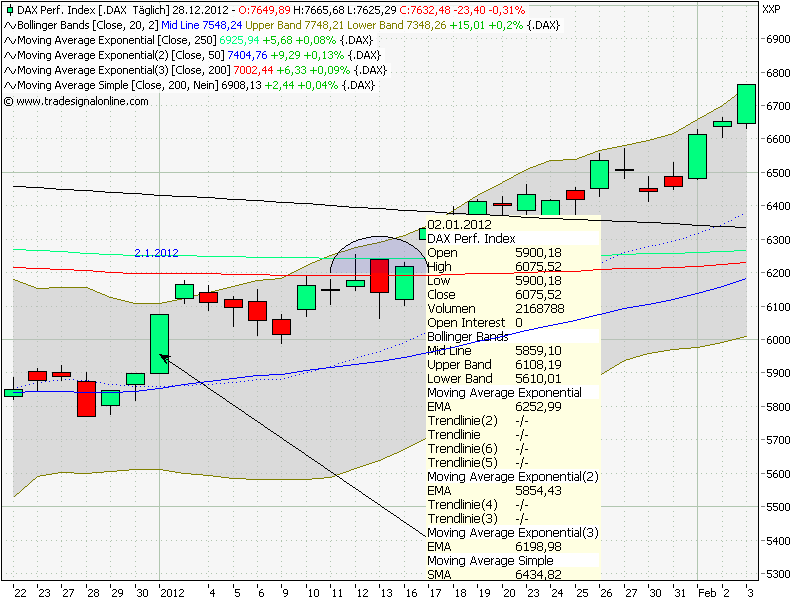Click the last green candle at Feb 3
The image size is (800, 600).
click(746, 104)
